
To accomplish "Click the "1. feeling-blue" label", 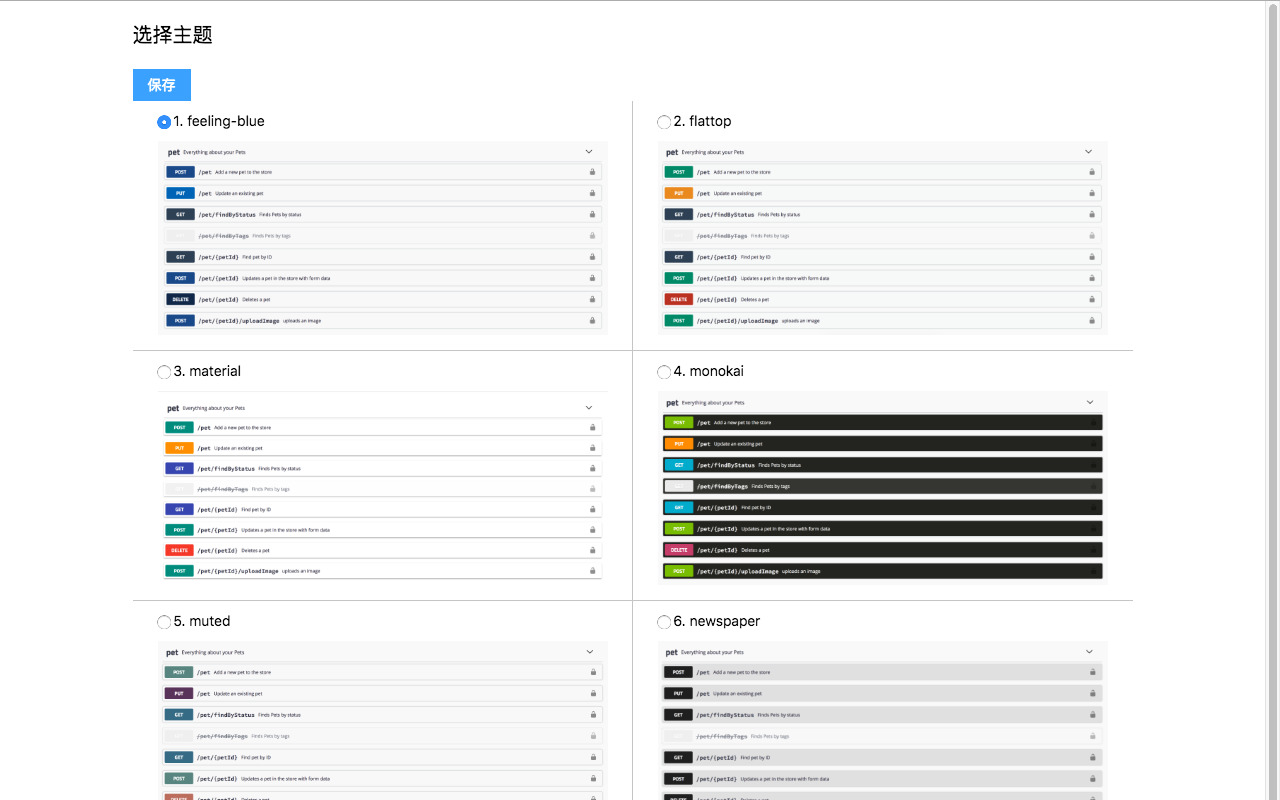I will (219, 121).
